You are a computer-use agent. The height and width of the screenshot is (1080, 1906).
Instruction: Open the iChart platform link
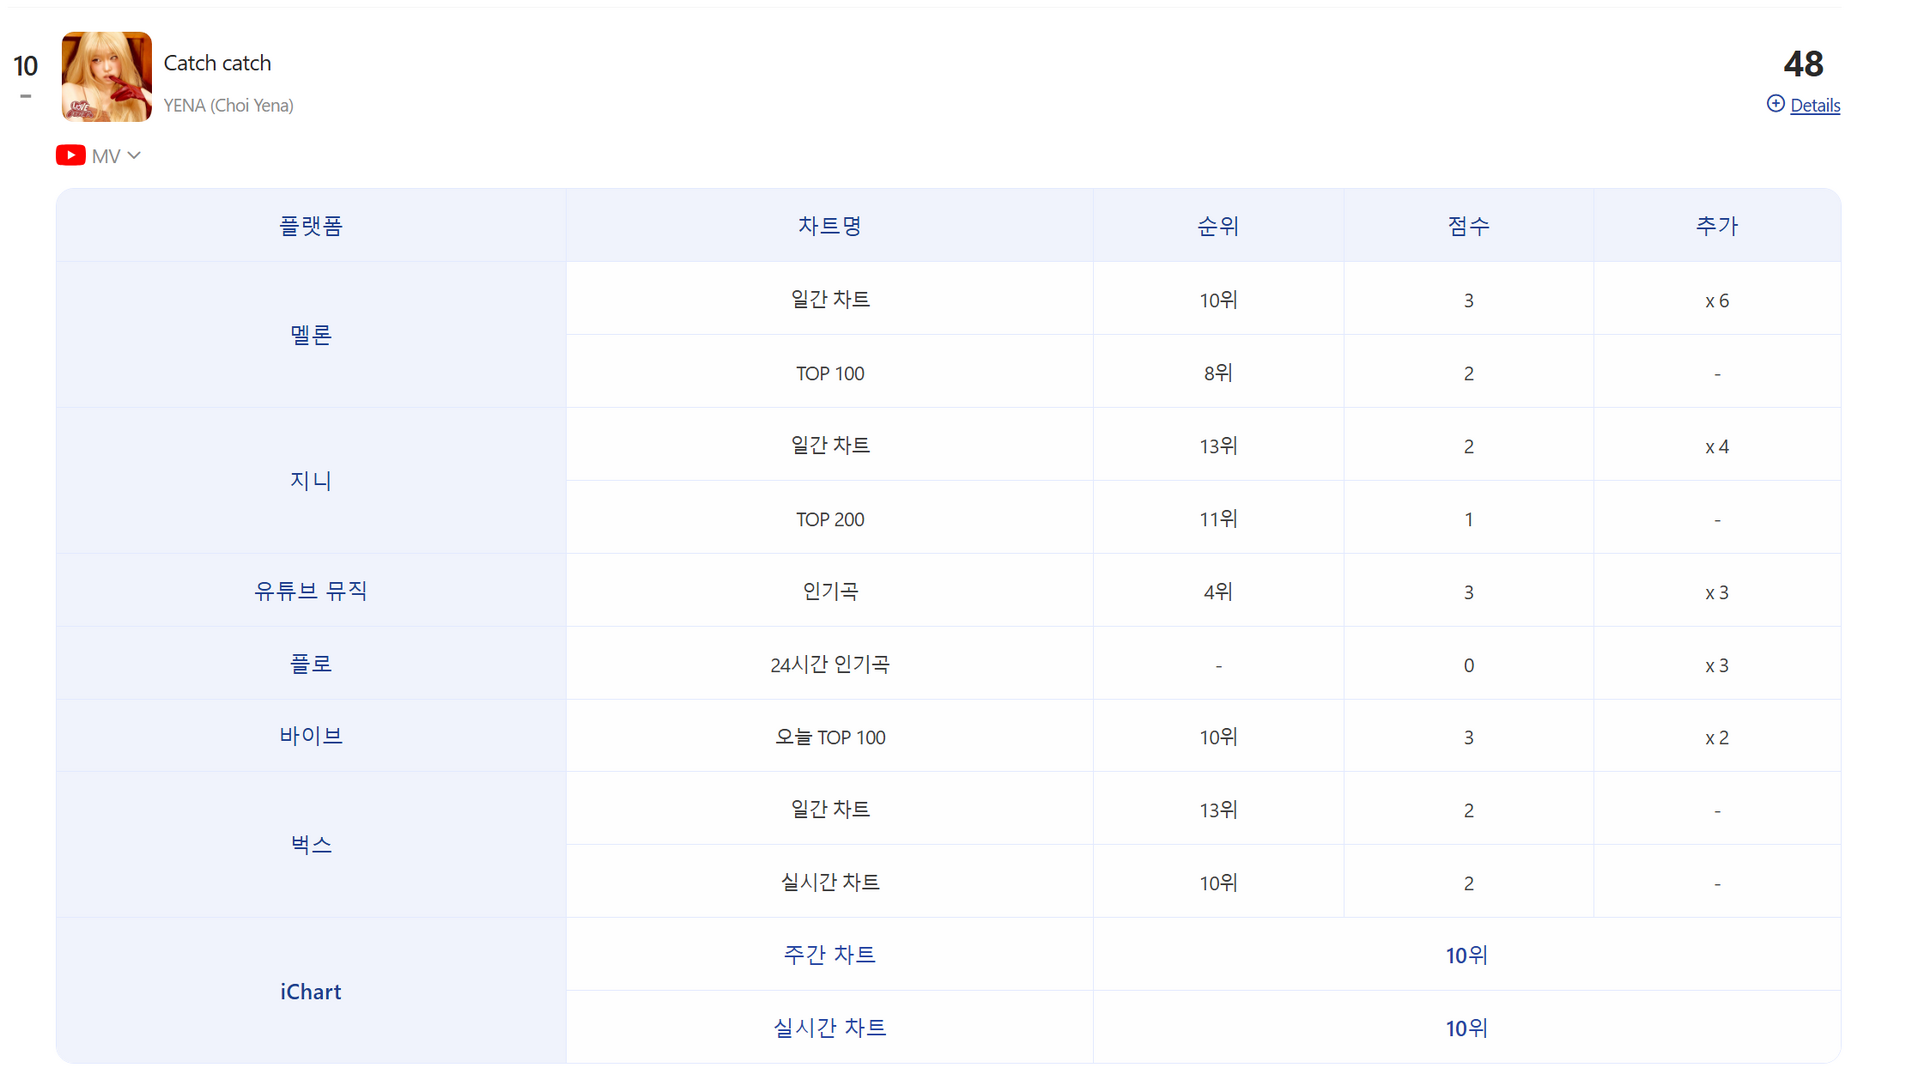[x=311, y=992]
